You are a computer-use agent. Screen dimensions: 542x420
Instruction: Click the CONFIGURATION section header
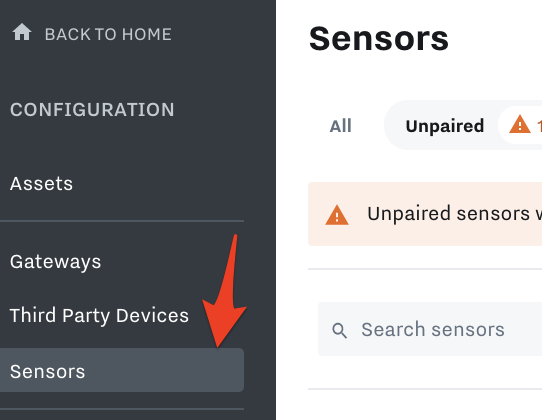pos(92,110)
